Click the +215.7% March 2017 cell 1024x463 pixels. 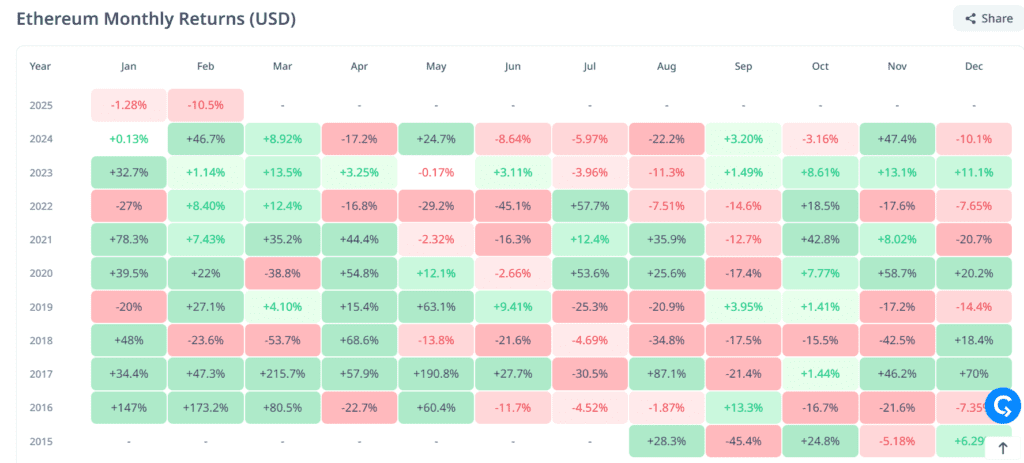tap(282, 373)
